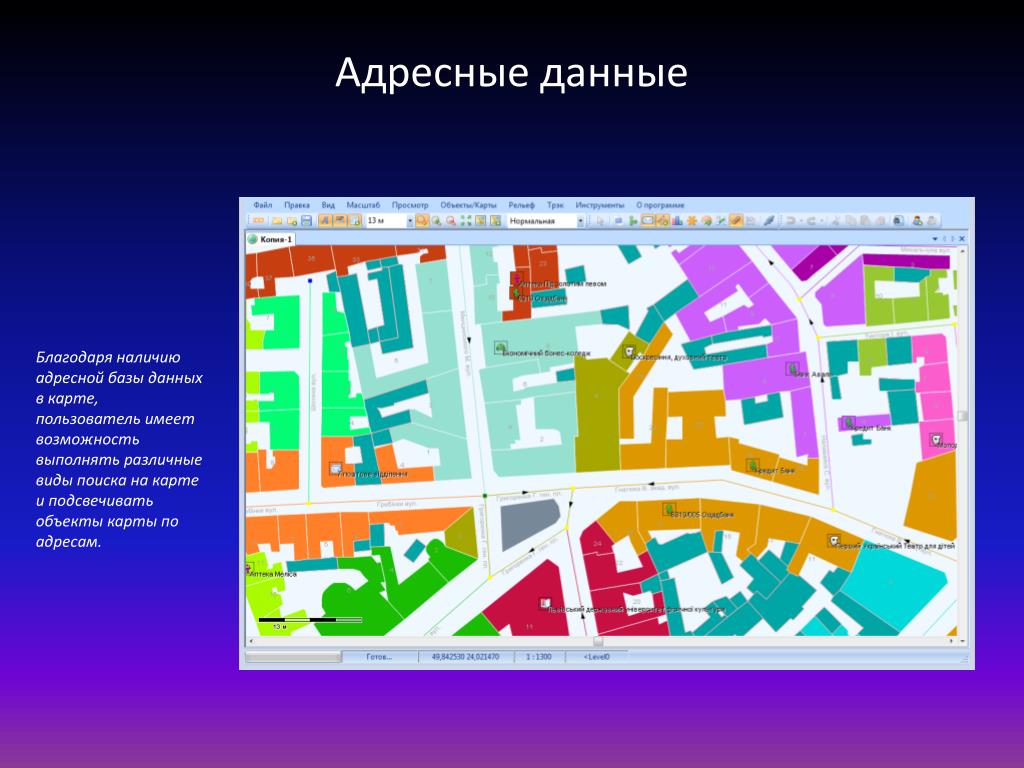Click the open folder toolbar icon
The image size is (1024, 768).
[x=277, y=221]
